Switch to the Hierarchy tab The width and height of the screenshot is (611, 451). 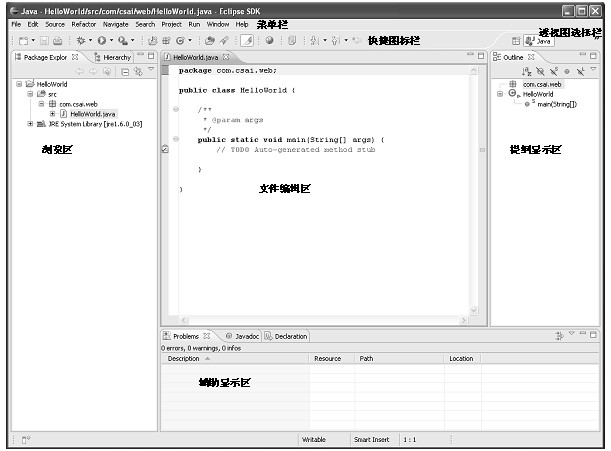[x=113, y=57]
